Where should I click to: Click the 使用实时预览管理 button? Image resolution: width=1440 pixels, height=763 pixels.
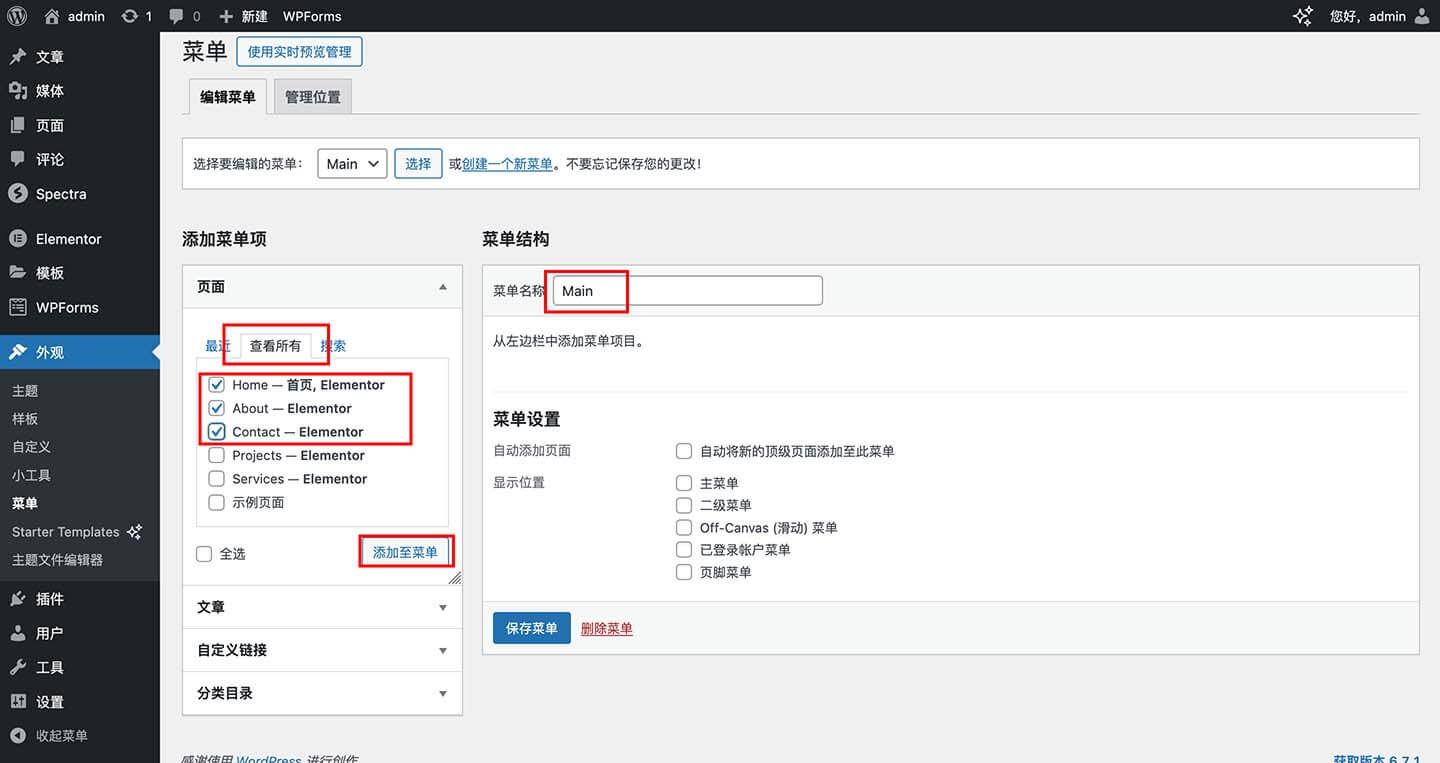point(299,51)
